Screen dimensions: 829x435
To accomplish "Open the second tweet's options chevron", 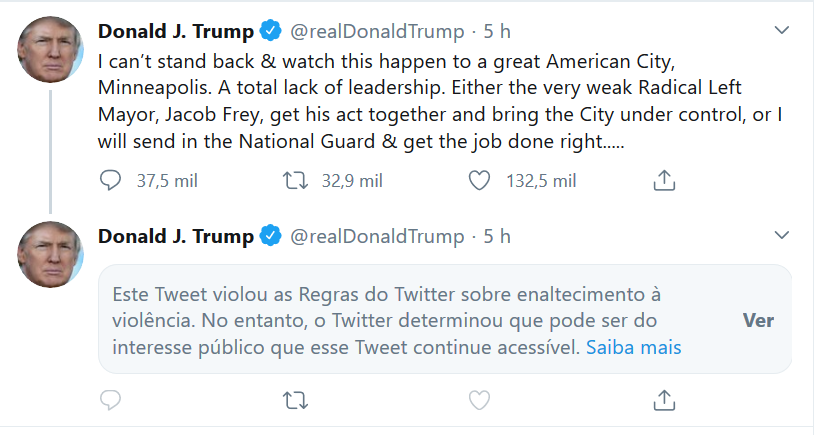I will click(x=782, y=236).
